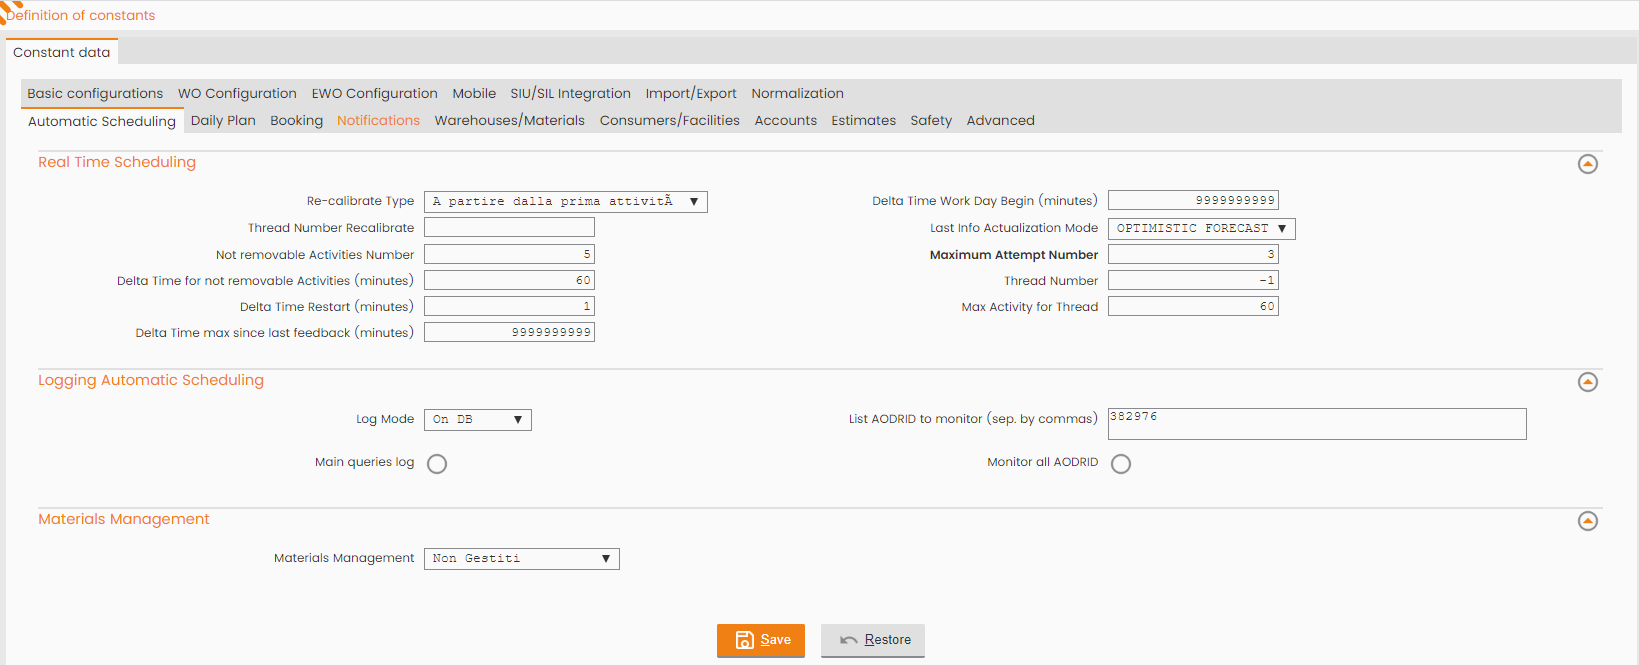Select the Daily Plan sub-tab
This screenshot has width=1639, height=665.
[x=223, y=120]
